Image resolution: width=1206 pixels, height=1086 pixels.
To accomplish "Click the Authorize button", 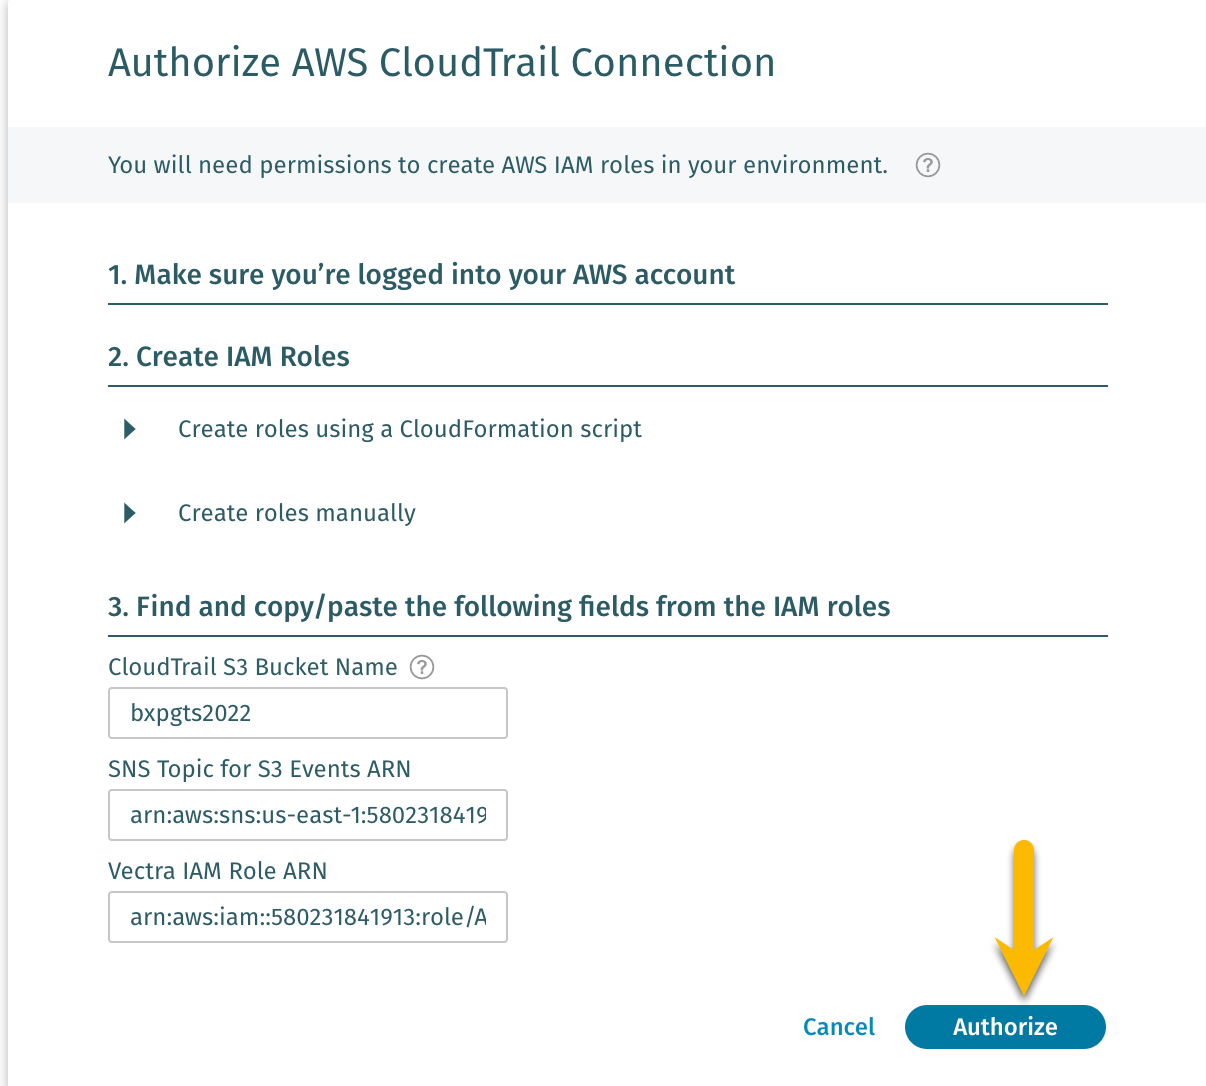I will (1004, 1027).
